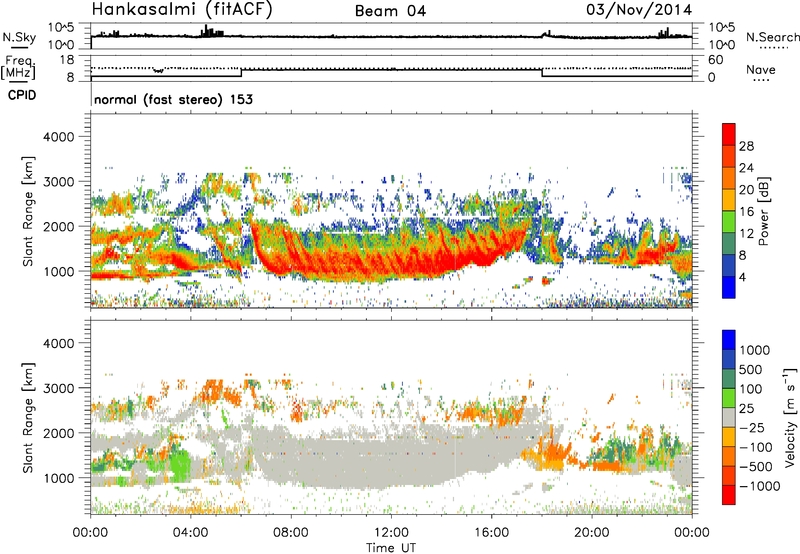Viewport: 800px width, 554px height.
Task: Click the '08:00' time axis label
Action: point(291,533)
